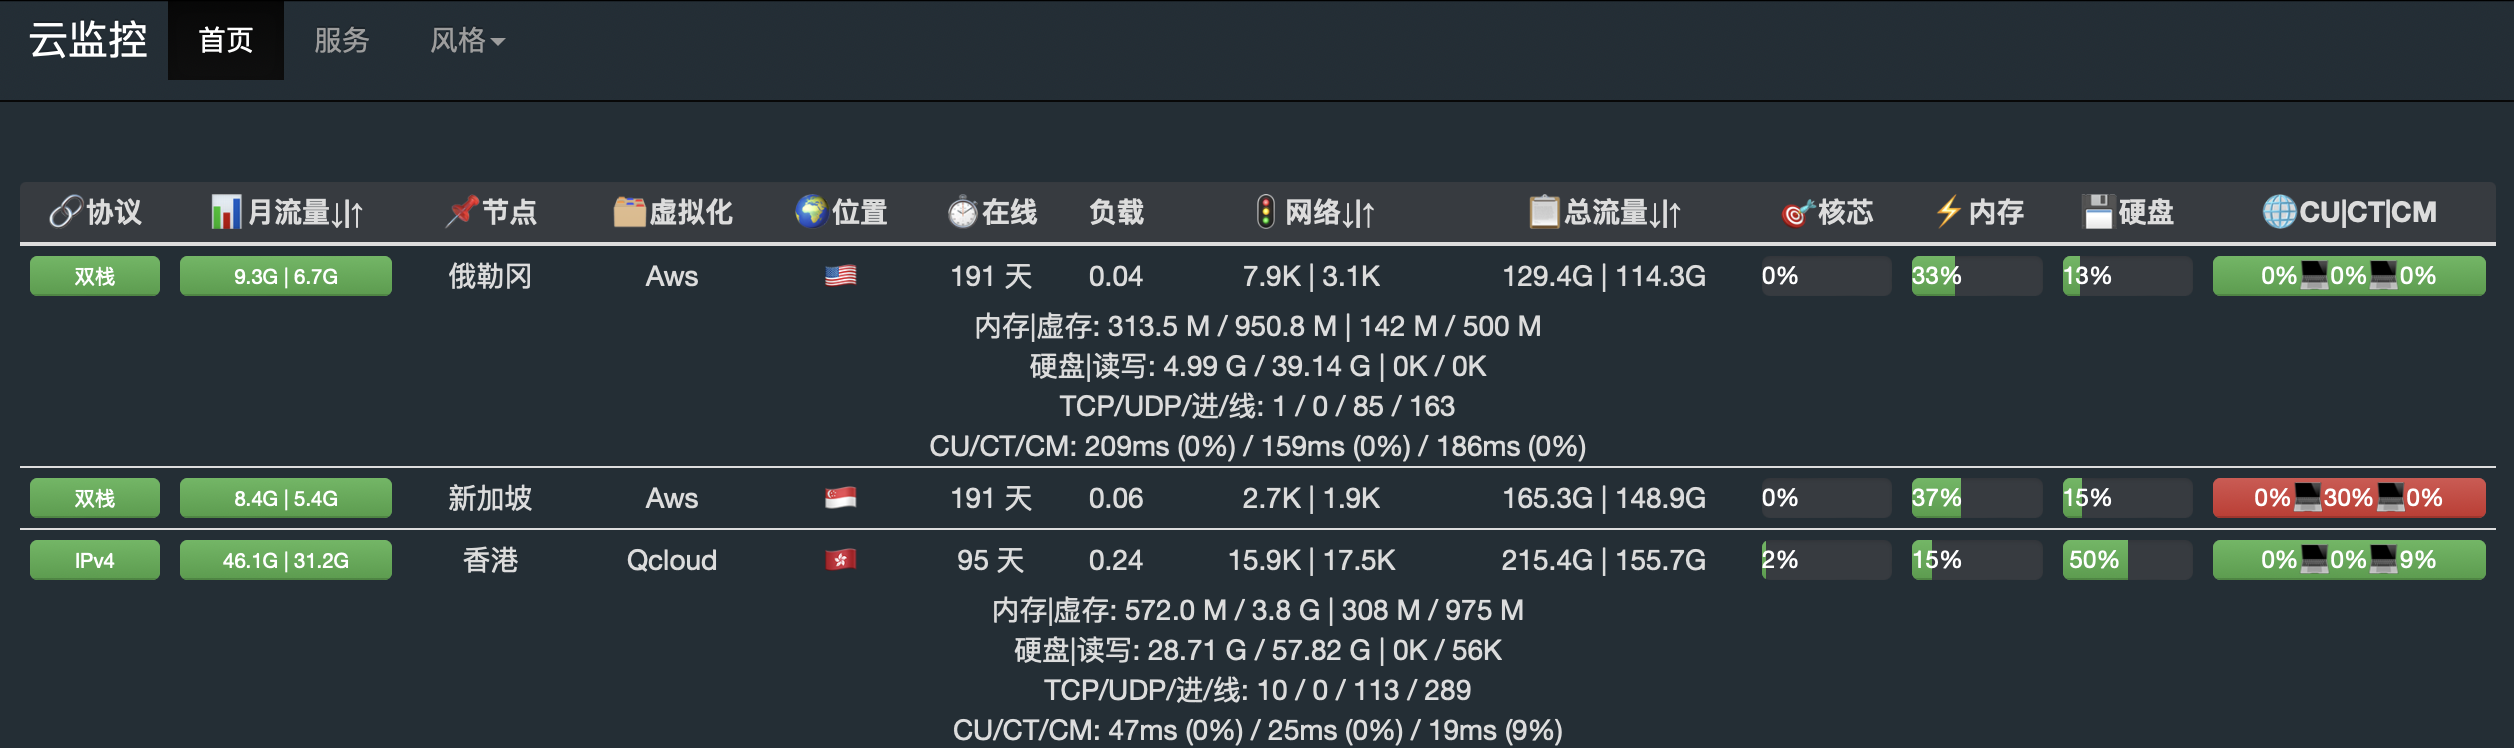The height and width of the screenshot is (748, 2514).
Task: Click the stopwatch icon beside 在线
Action: point(962,212)
